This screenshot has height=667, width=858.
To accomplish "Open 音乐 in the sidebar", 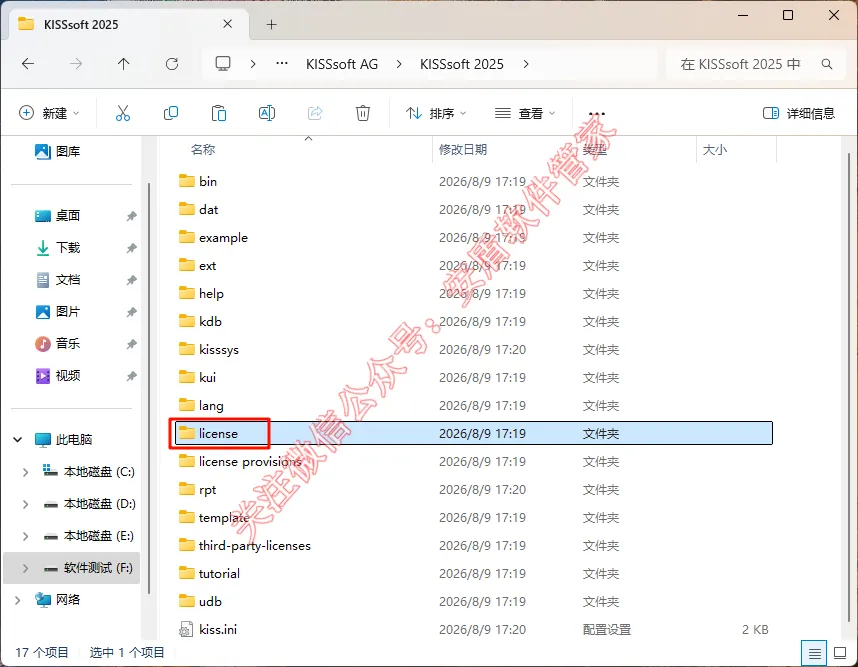I will (x=57, y=344).
